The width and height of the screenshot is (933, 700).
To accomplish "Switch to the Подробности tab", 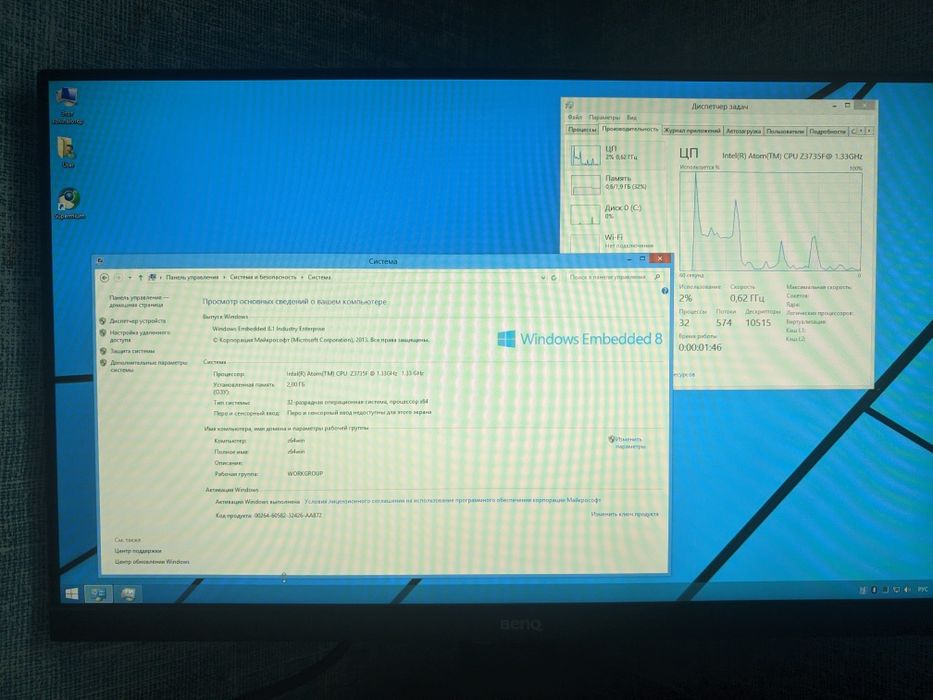I will click(x=828, y=131).
